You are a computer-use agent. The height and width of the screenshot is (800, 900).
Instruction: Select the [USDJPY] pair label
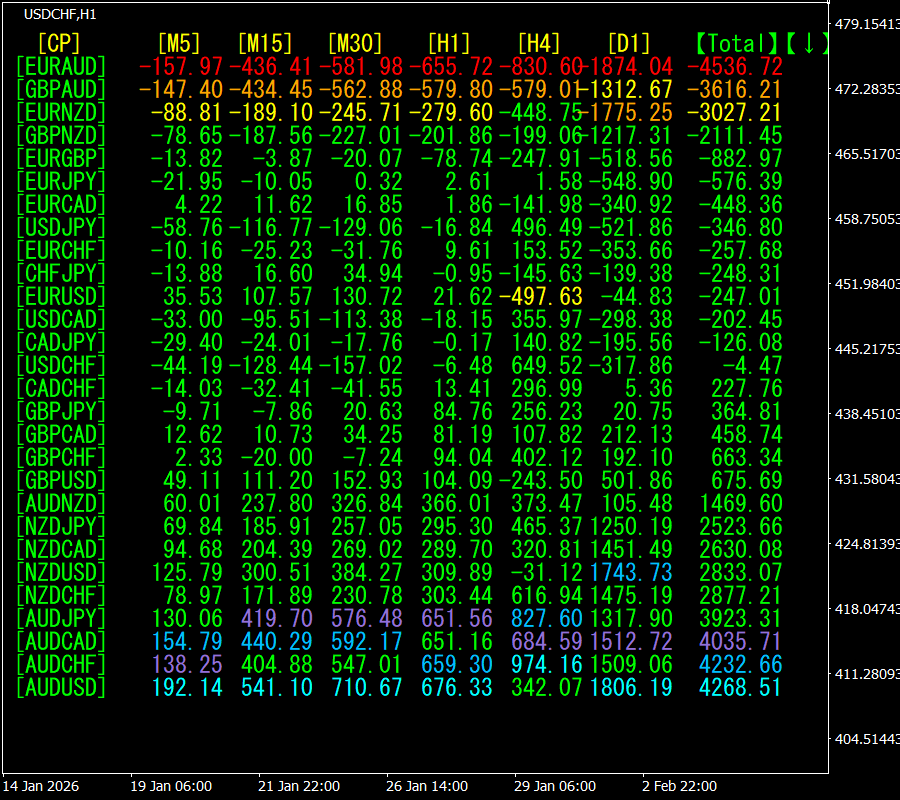61,227
